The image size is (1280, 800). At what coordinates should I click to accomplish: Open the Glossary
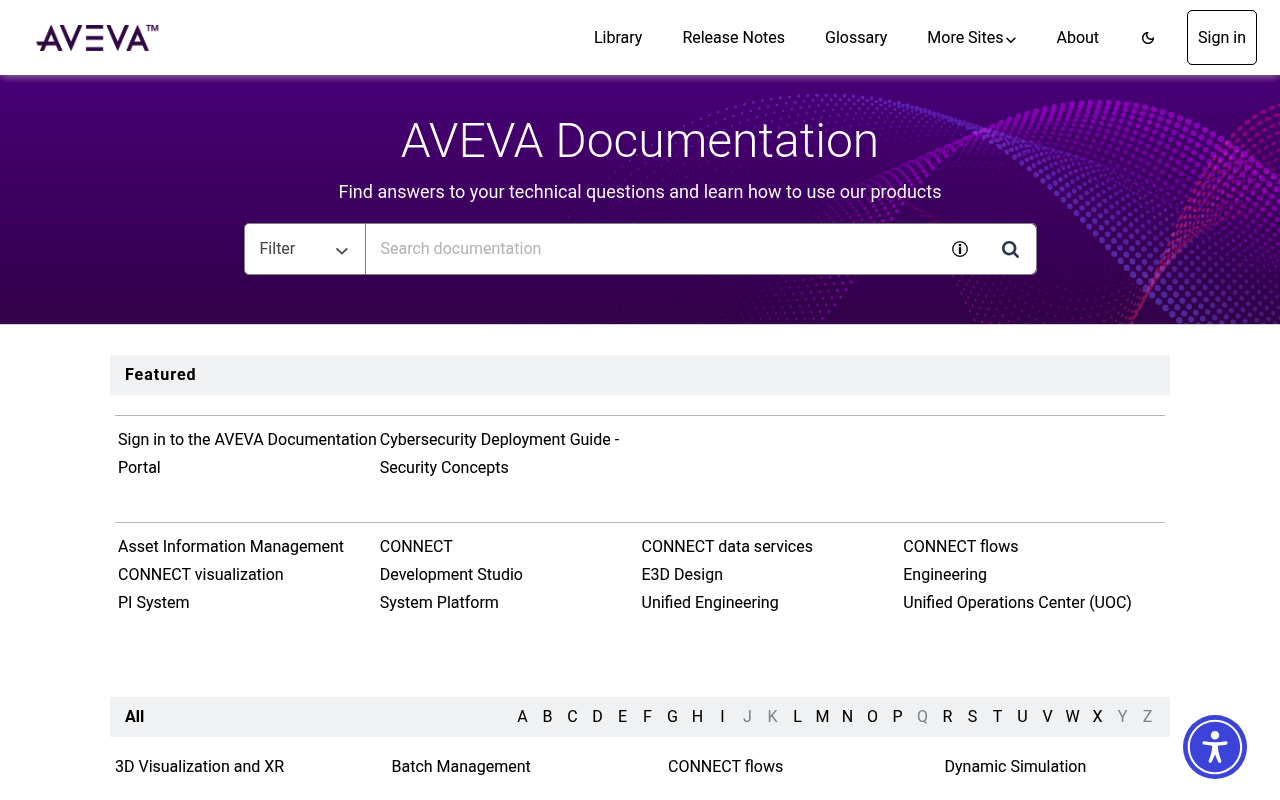[856, 38]
